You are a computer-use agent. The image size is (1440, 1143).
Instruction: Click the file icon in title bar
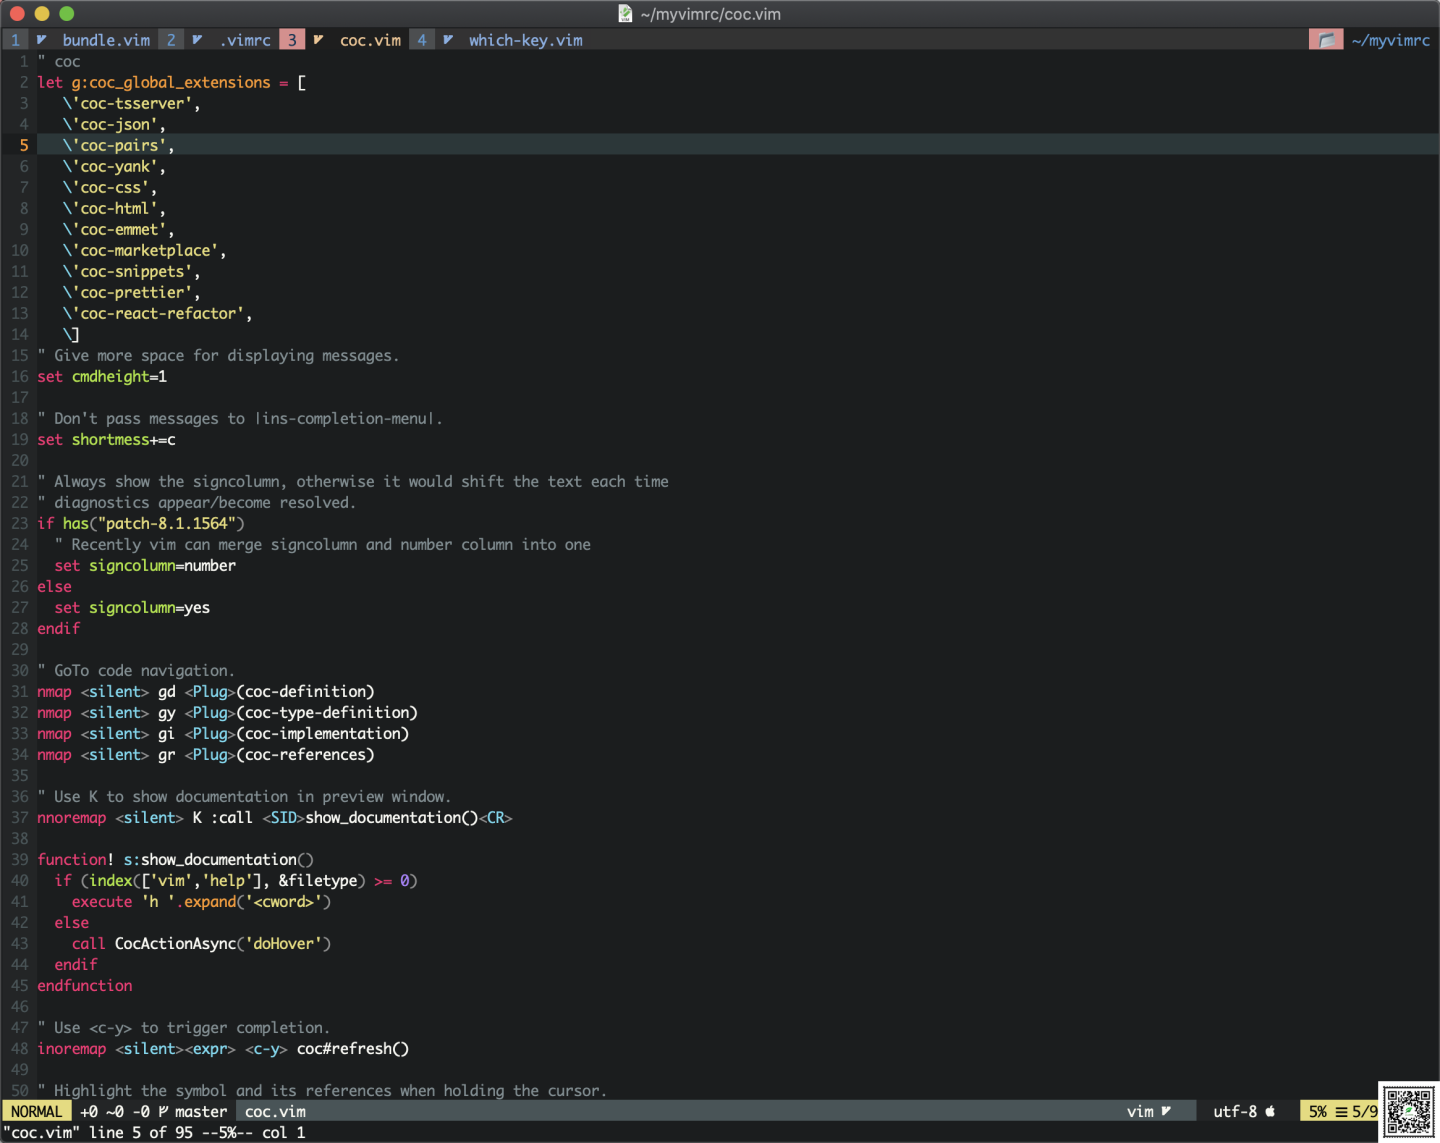625,13
